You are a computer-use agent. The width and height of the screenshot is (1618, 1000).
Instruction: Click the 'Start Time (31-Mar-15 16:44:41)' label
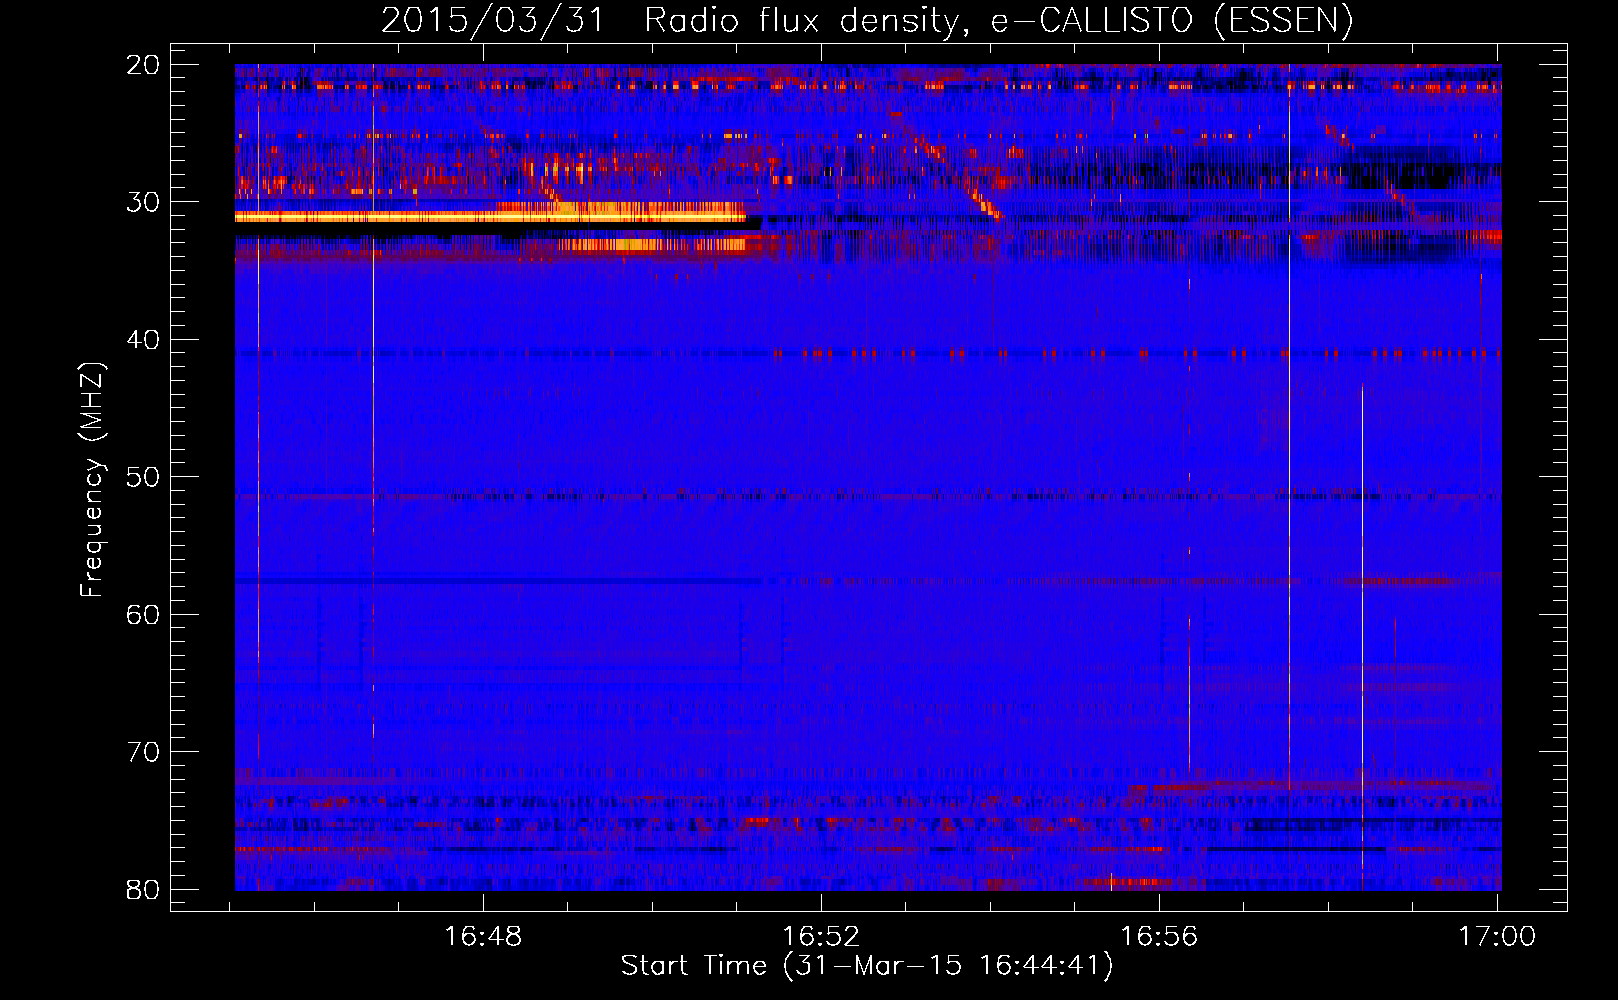pyautogui.click(x=867, y=966)
